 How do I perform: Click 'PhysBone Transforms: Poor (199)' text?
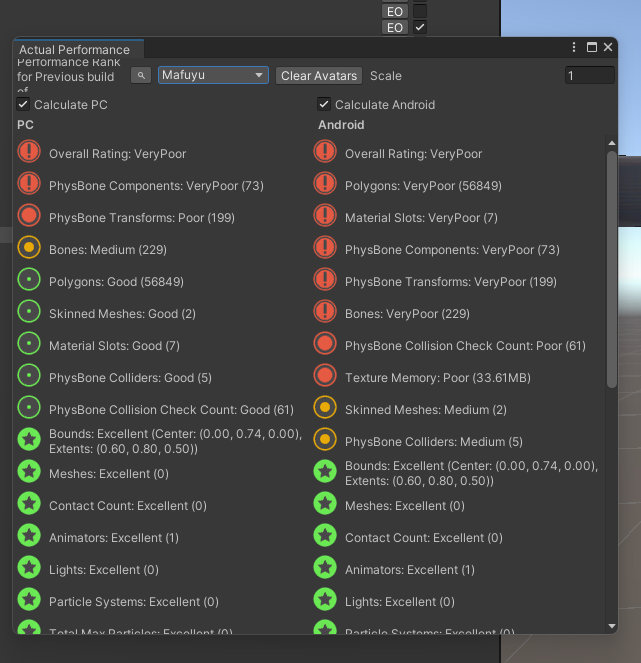tap(142, 218)
